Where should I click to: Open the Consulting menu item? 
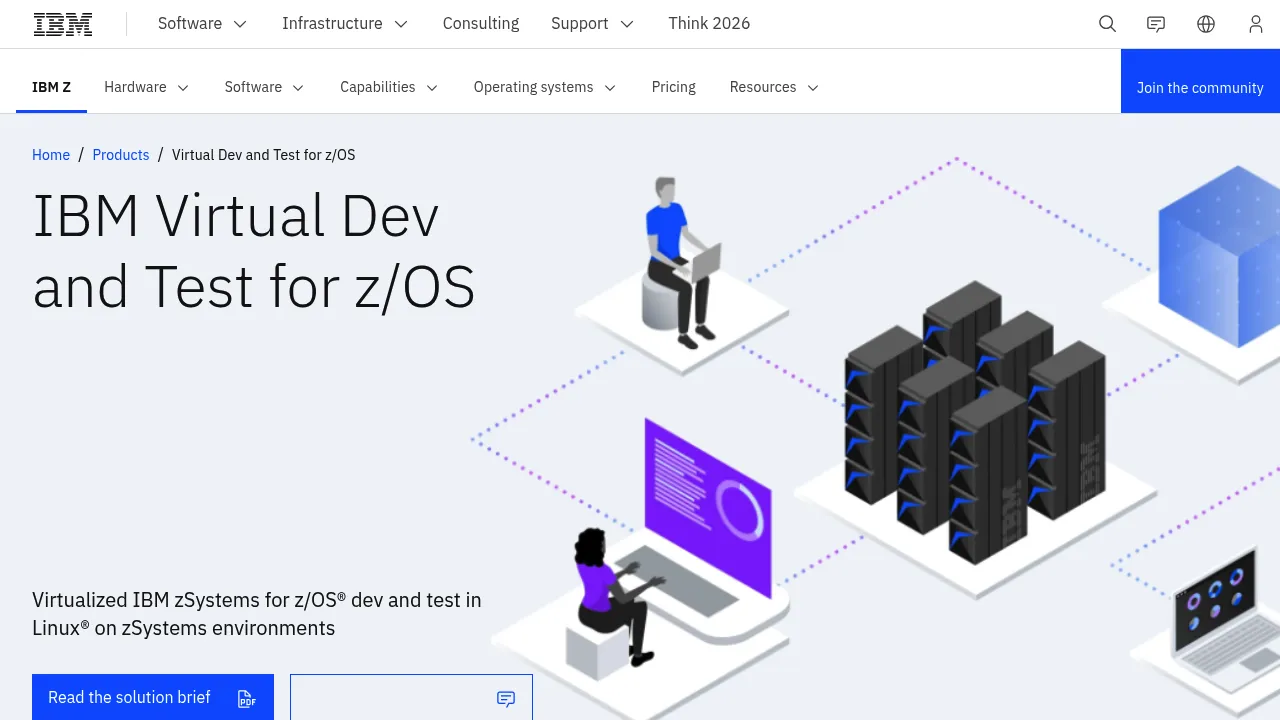point(481,24)
